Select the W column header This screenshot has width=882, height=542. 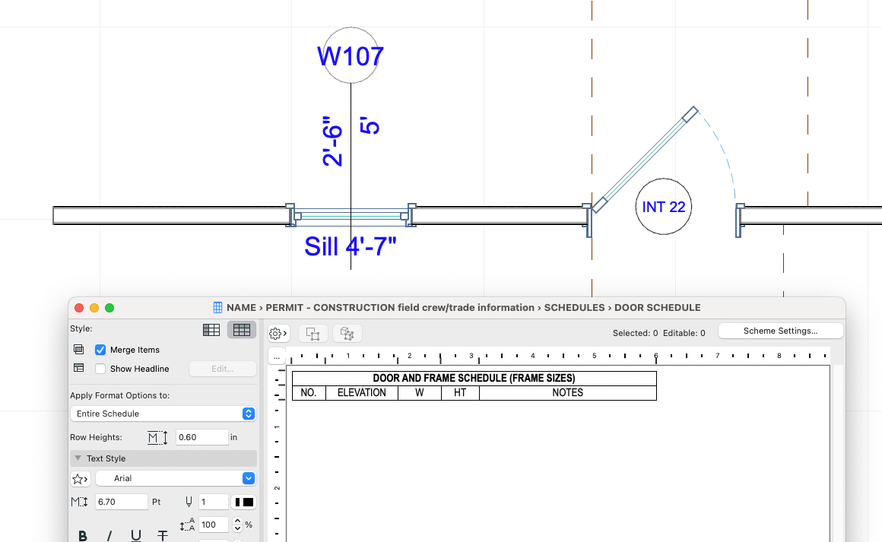point(420,393)
